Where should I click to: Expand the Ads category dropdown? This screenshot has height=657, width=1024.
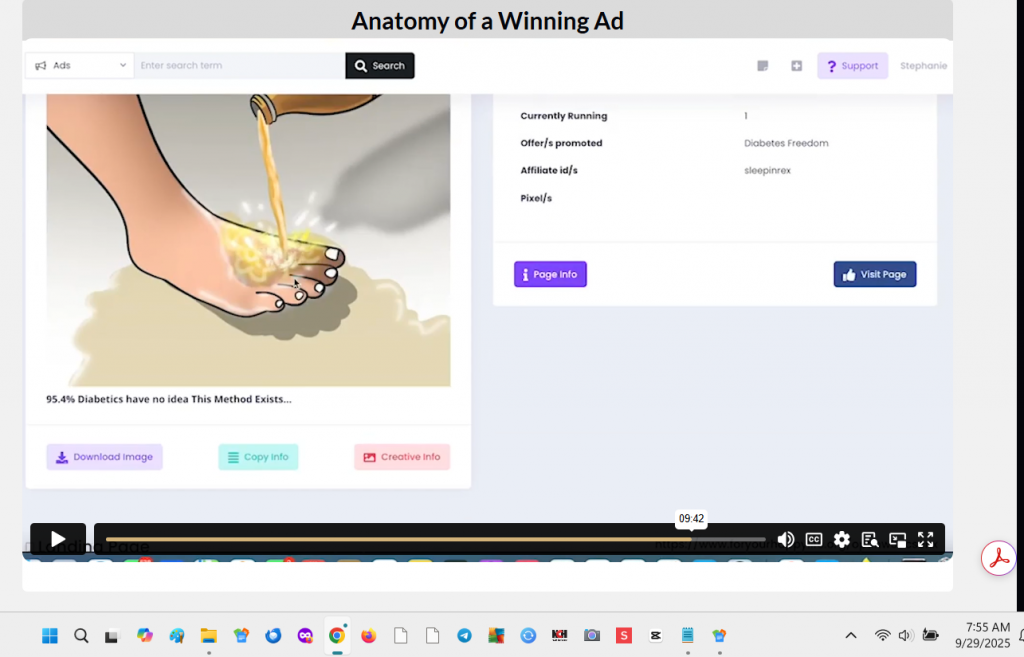(80, 66)
